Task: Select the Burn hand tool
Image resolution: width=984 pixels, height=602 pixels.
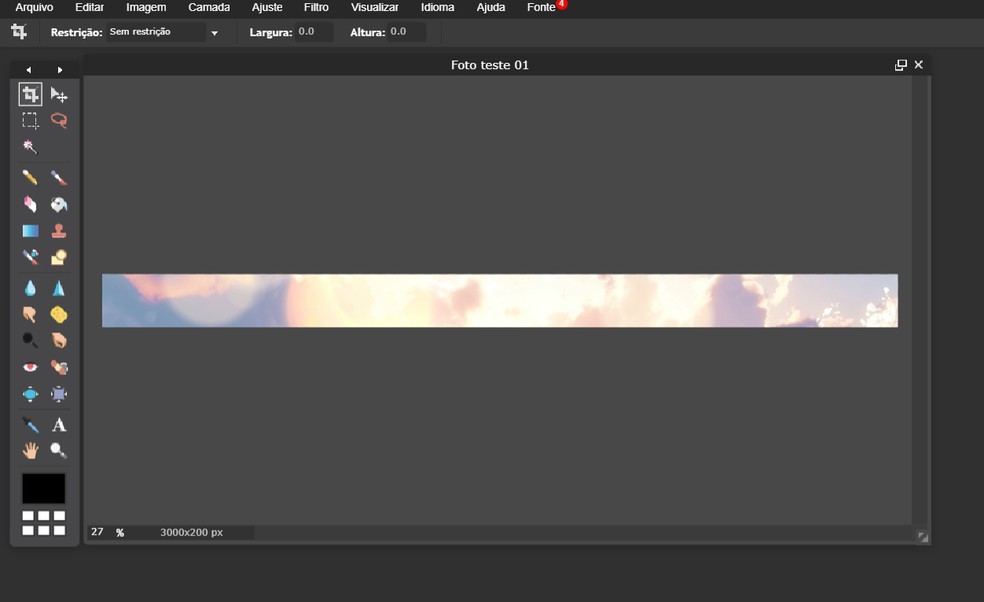Action: 59,340
